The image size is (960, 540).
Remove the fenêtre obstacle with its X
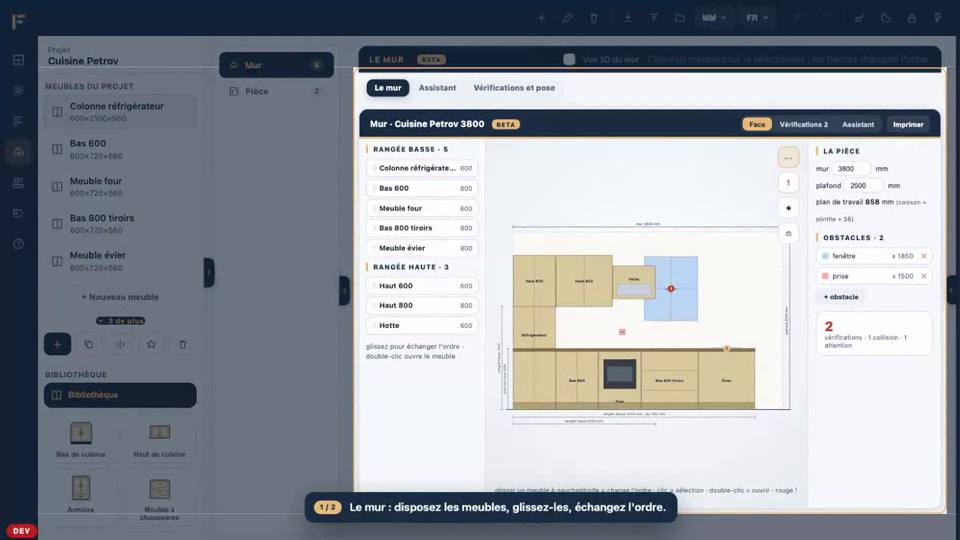(x=924, y=256)
